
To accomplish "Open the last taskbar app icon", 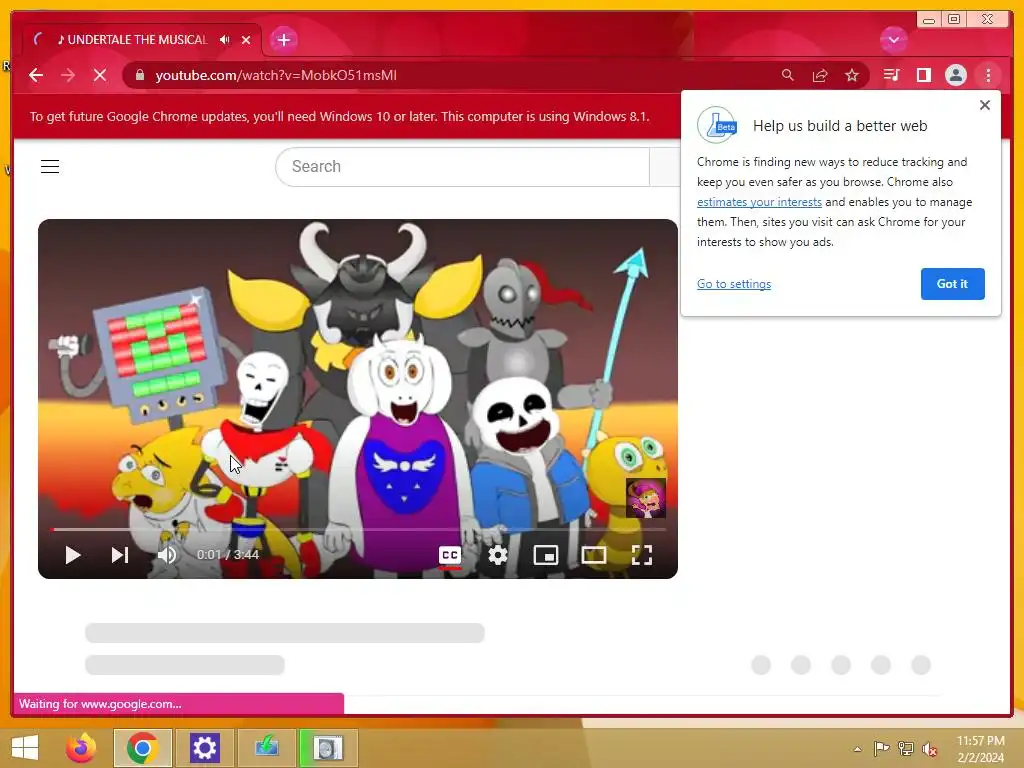I will point(328,748).
